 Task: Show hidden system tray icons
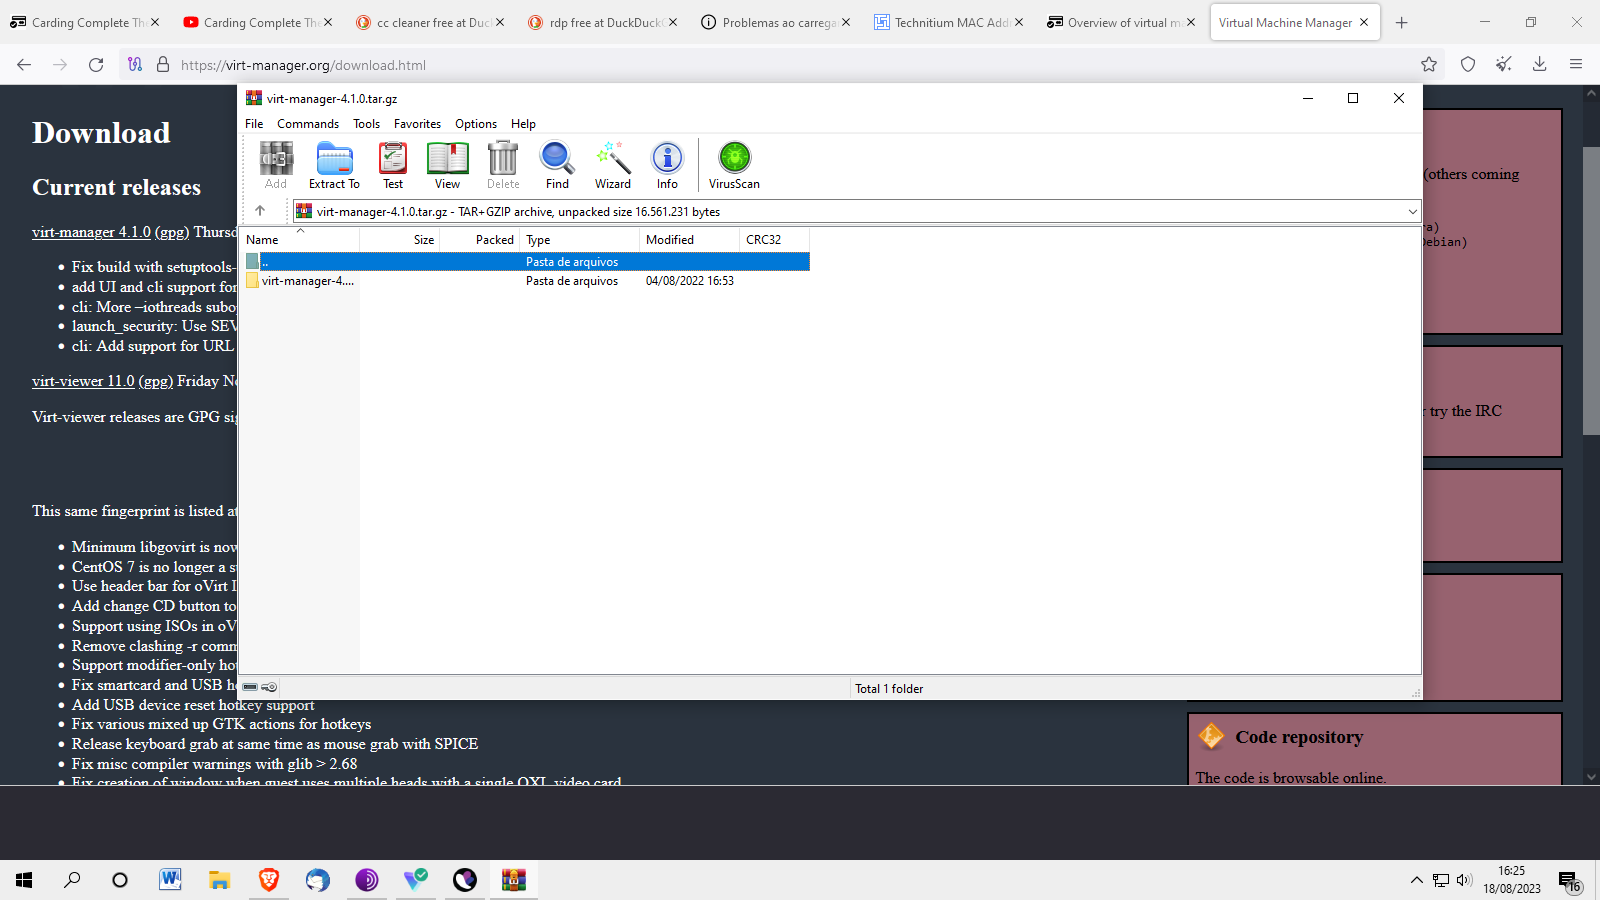point(1416,880)
